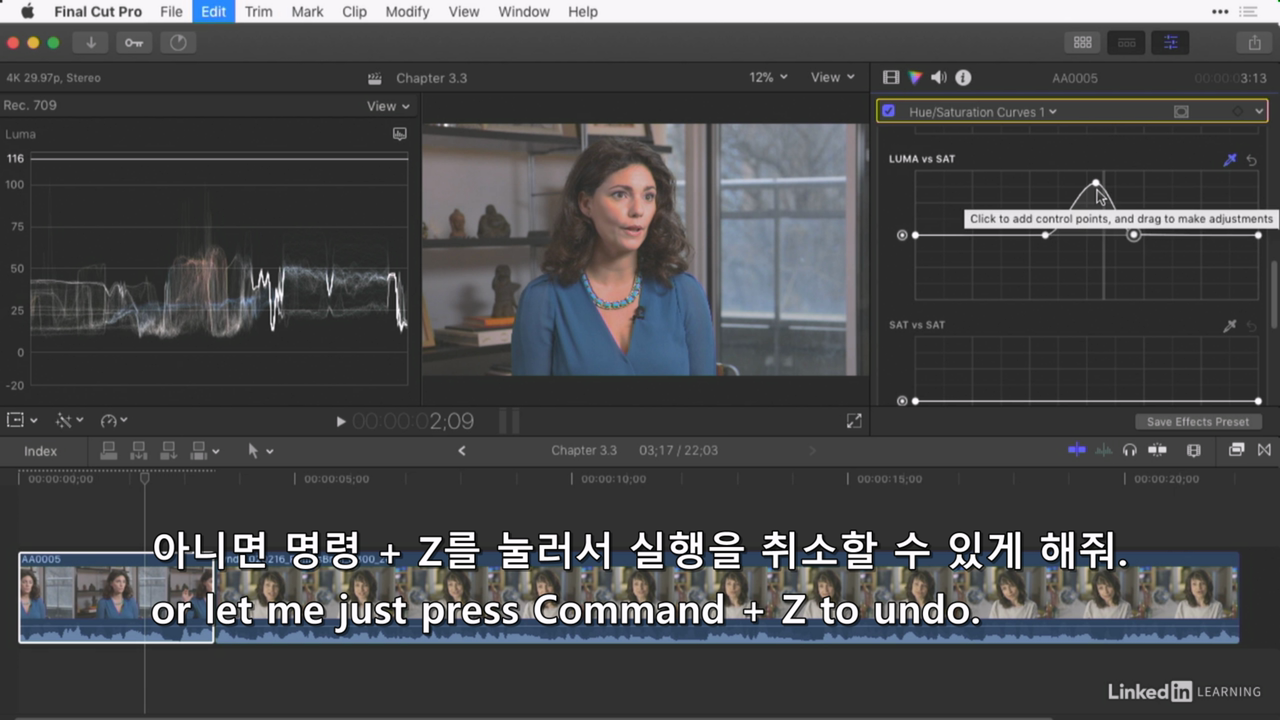Open the Apple menu
This screenshot has height=720, width=1280.
pyautogui.click(x=27, y=12)
